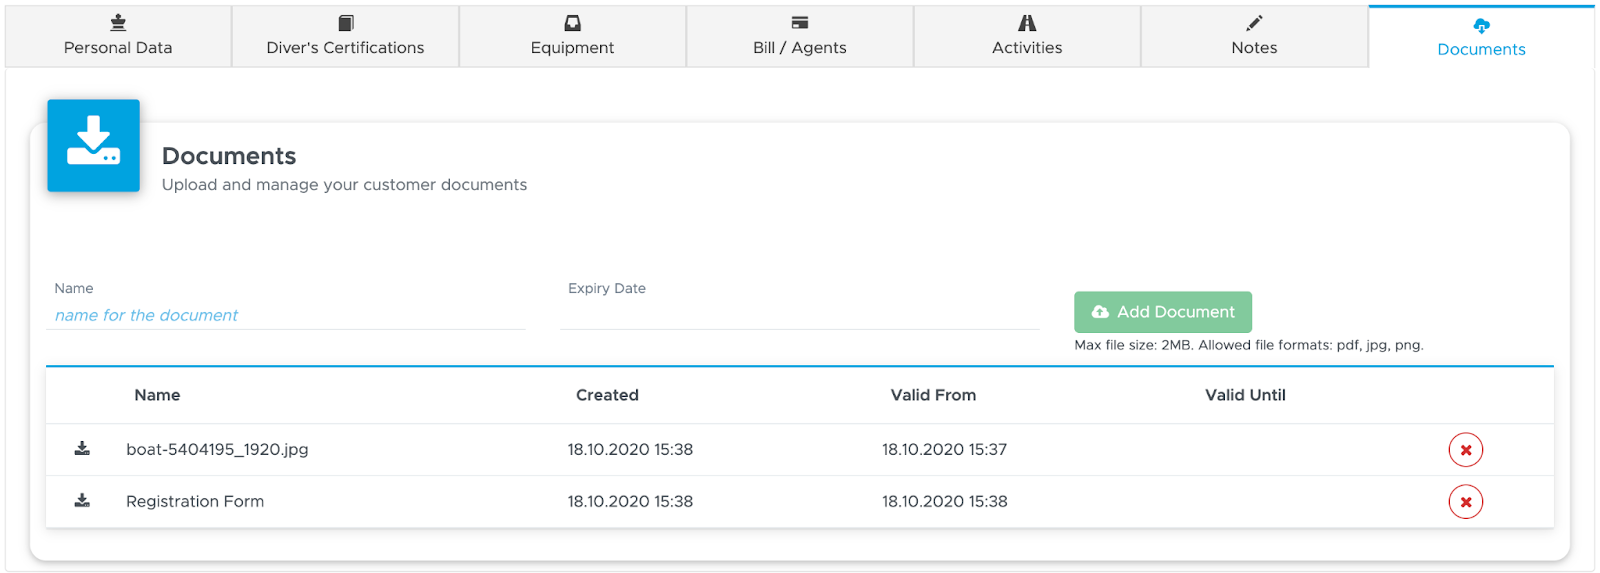This screenshot has width=1600, height=573.
Task: Select the Registration Form document name
Action: pyautogui.click(x=195, y=501)
